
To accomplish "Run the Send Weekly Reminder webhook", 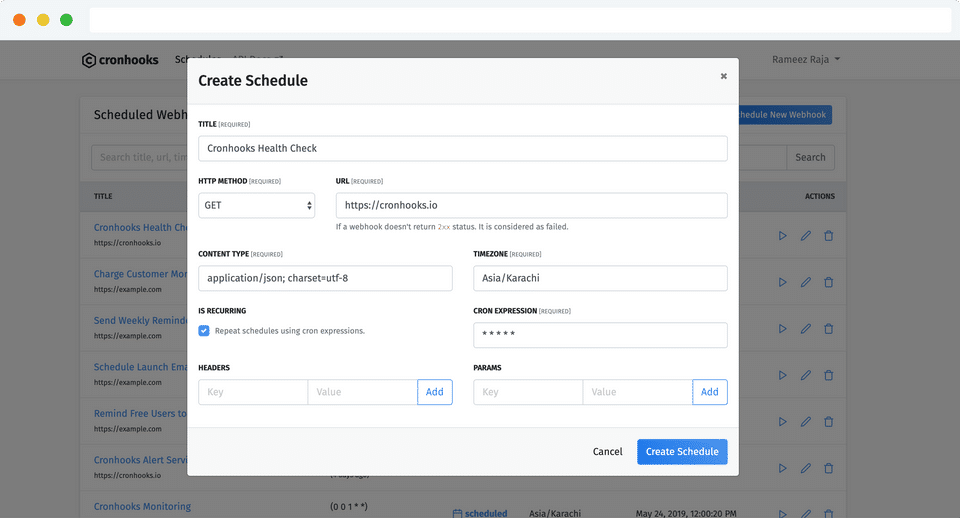I will coord(782,329).
